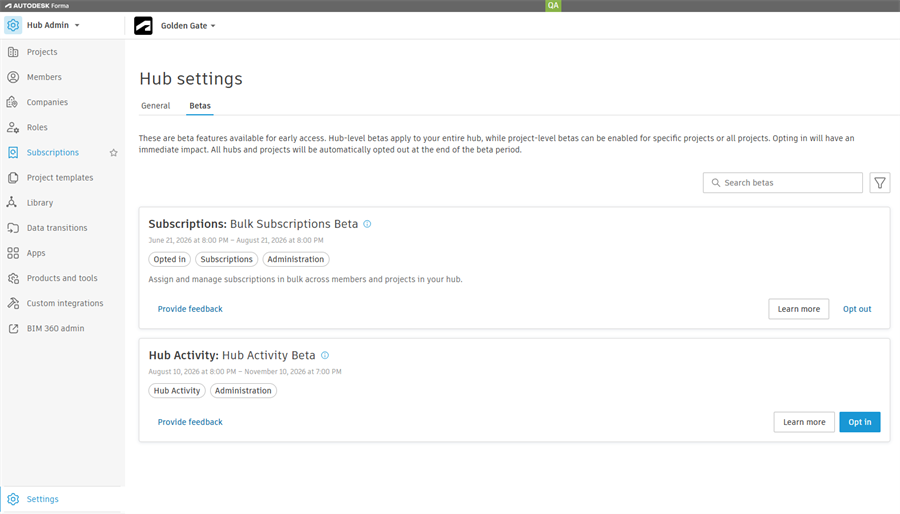Click the Products and tools icon
900x514 pixels.
click(x=13, y=278)
